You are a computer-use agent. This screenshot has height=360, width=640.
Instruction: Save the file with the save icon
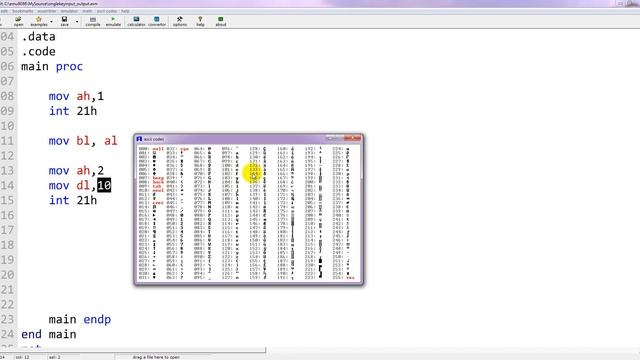(x=64, y=21)
